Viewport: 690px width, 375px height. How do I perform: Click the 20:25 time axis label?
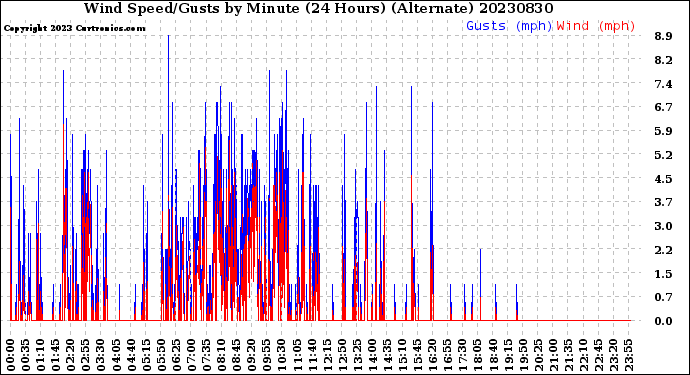[x=538, y=355]
